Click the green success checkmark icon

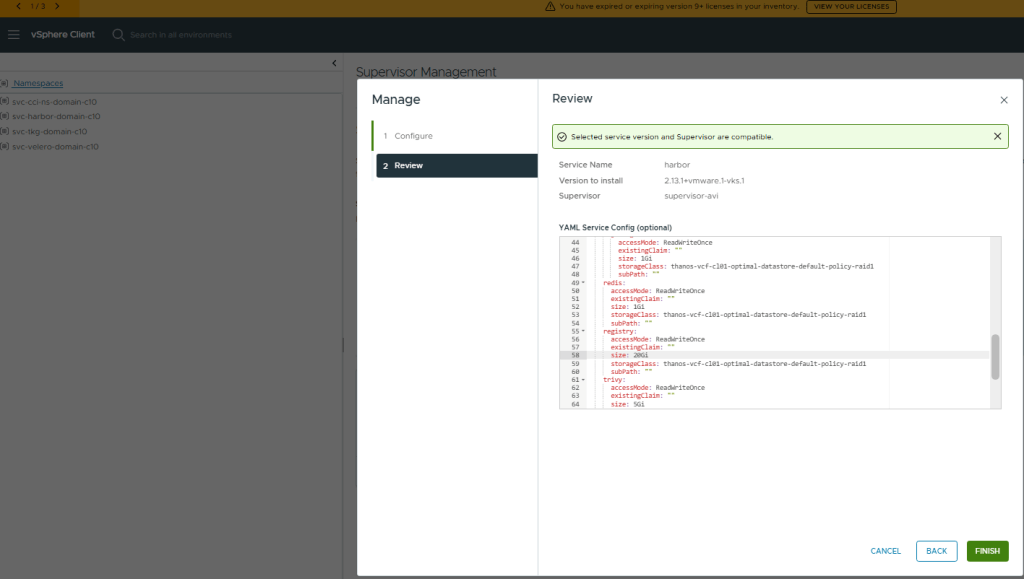point(562,137)
